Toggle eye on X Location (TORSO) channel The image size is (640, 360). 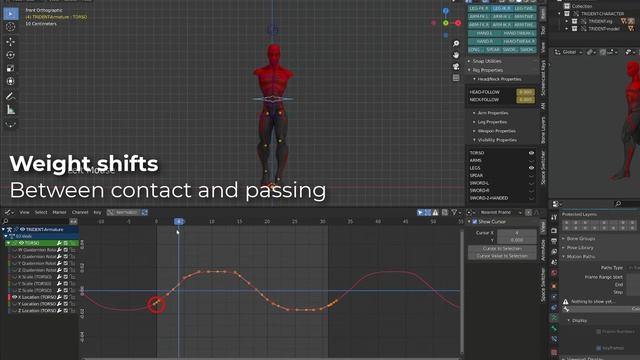(x=14, y=297)
